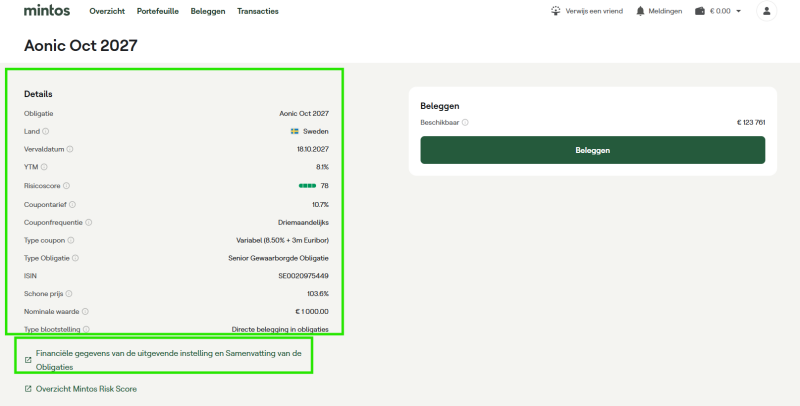
Task: Click the info icon next to Type Obligatie
Action: 76,258
